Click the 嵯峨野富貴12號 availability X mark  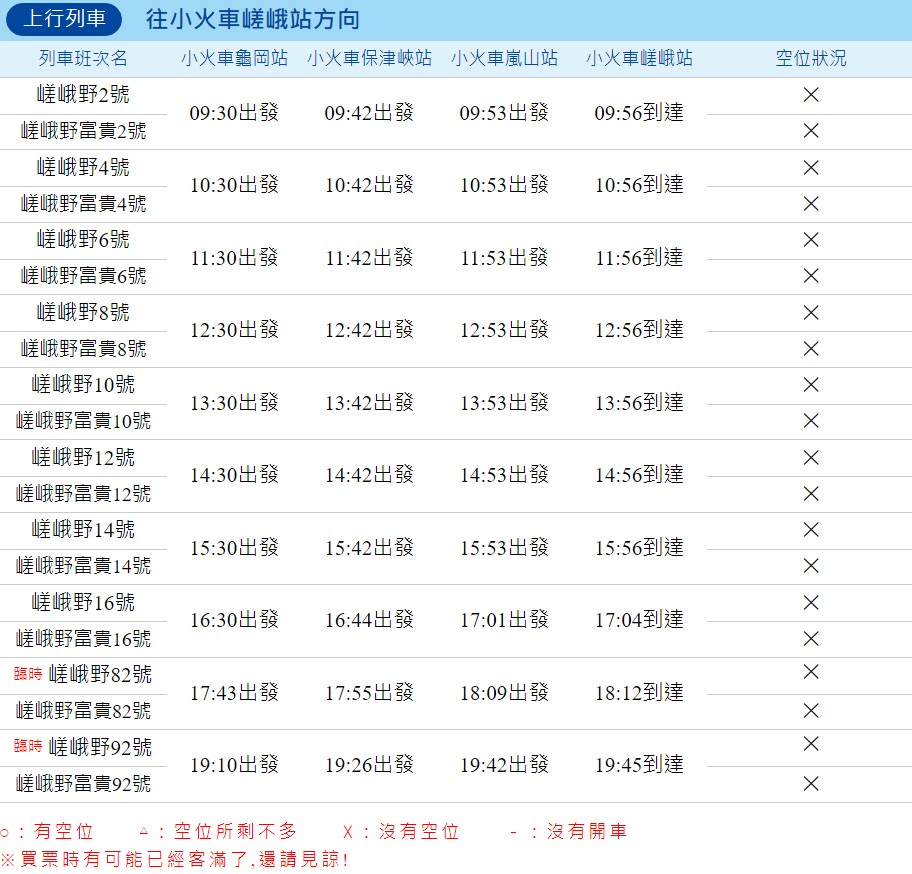click(811, 494)
